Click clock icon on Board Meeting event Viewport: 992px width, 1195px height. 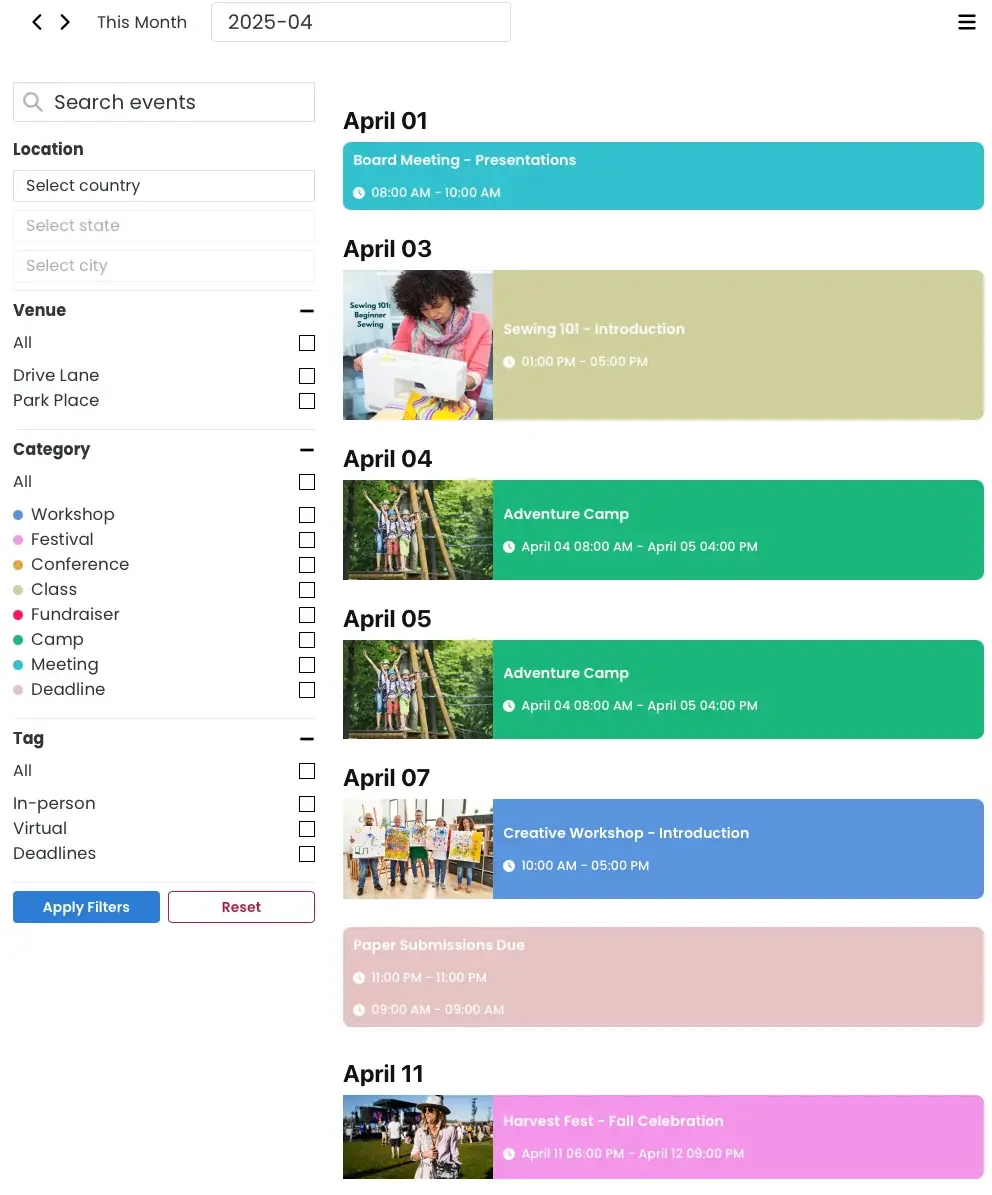pyautogui.click(x=359, y=193)
